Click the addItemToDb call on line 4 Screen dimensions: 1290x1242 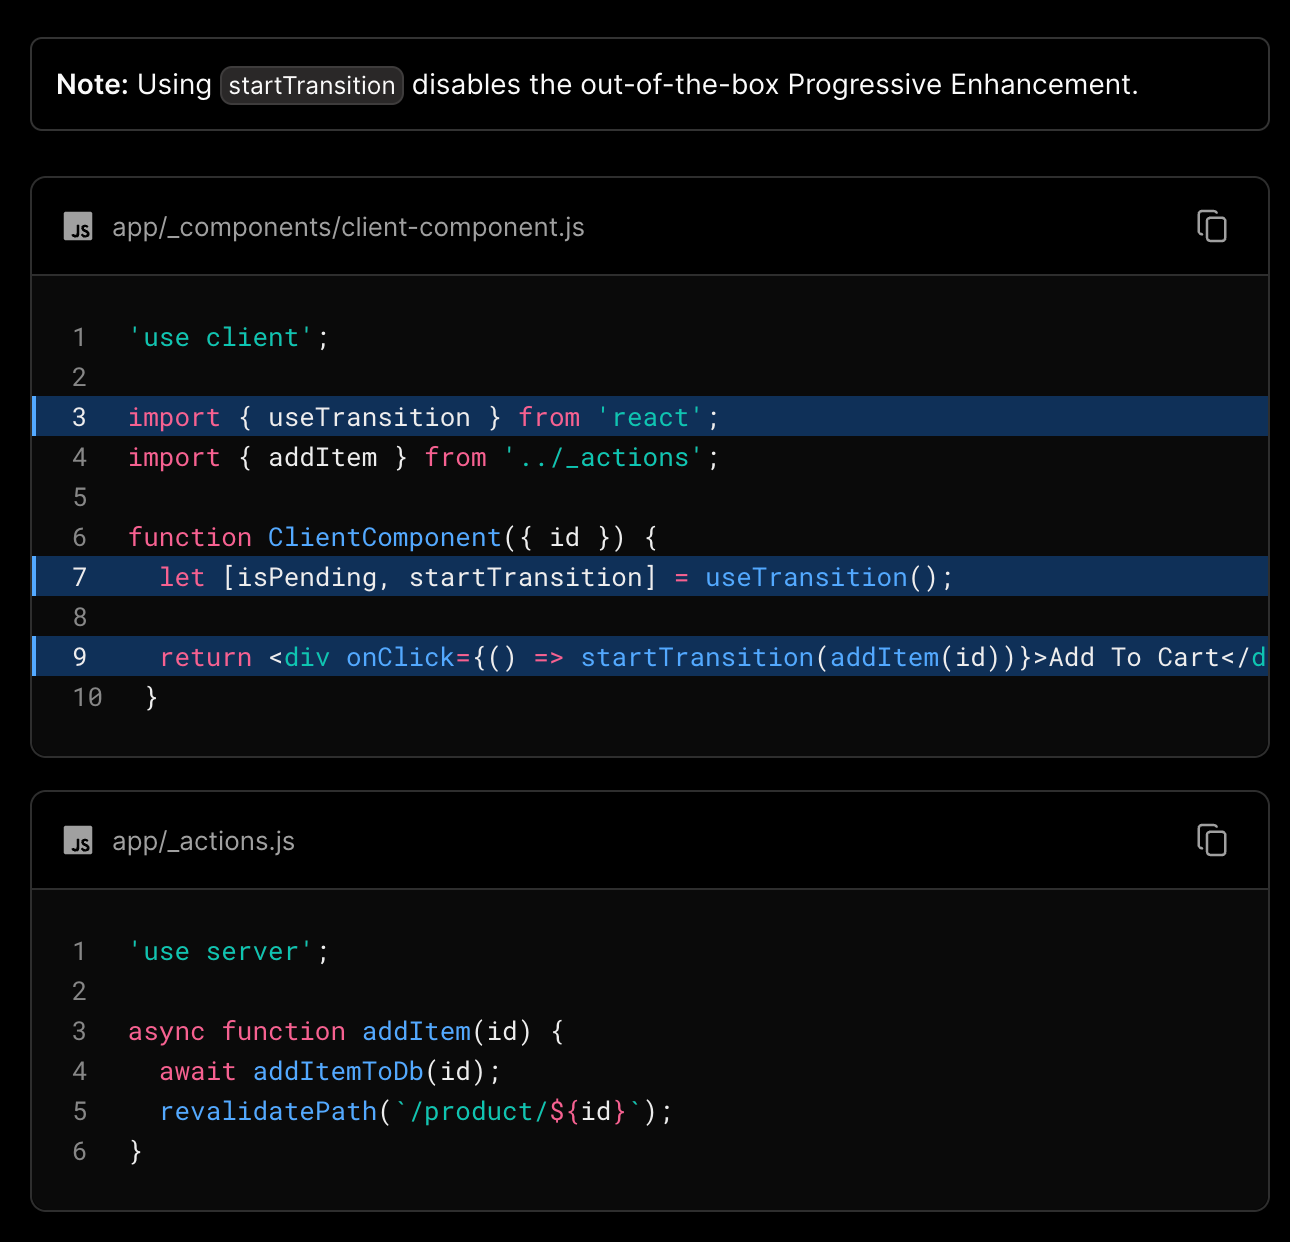tap(337, 1071)
